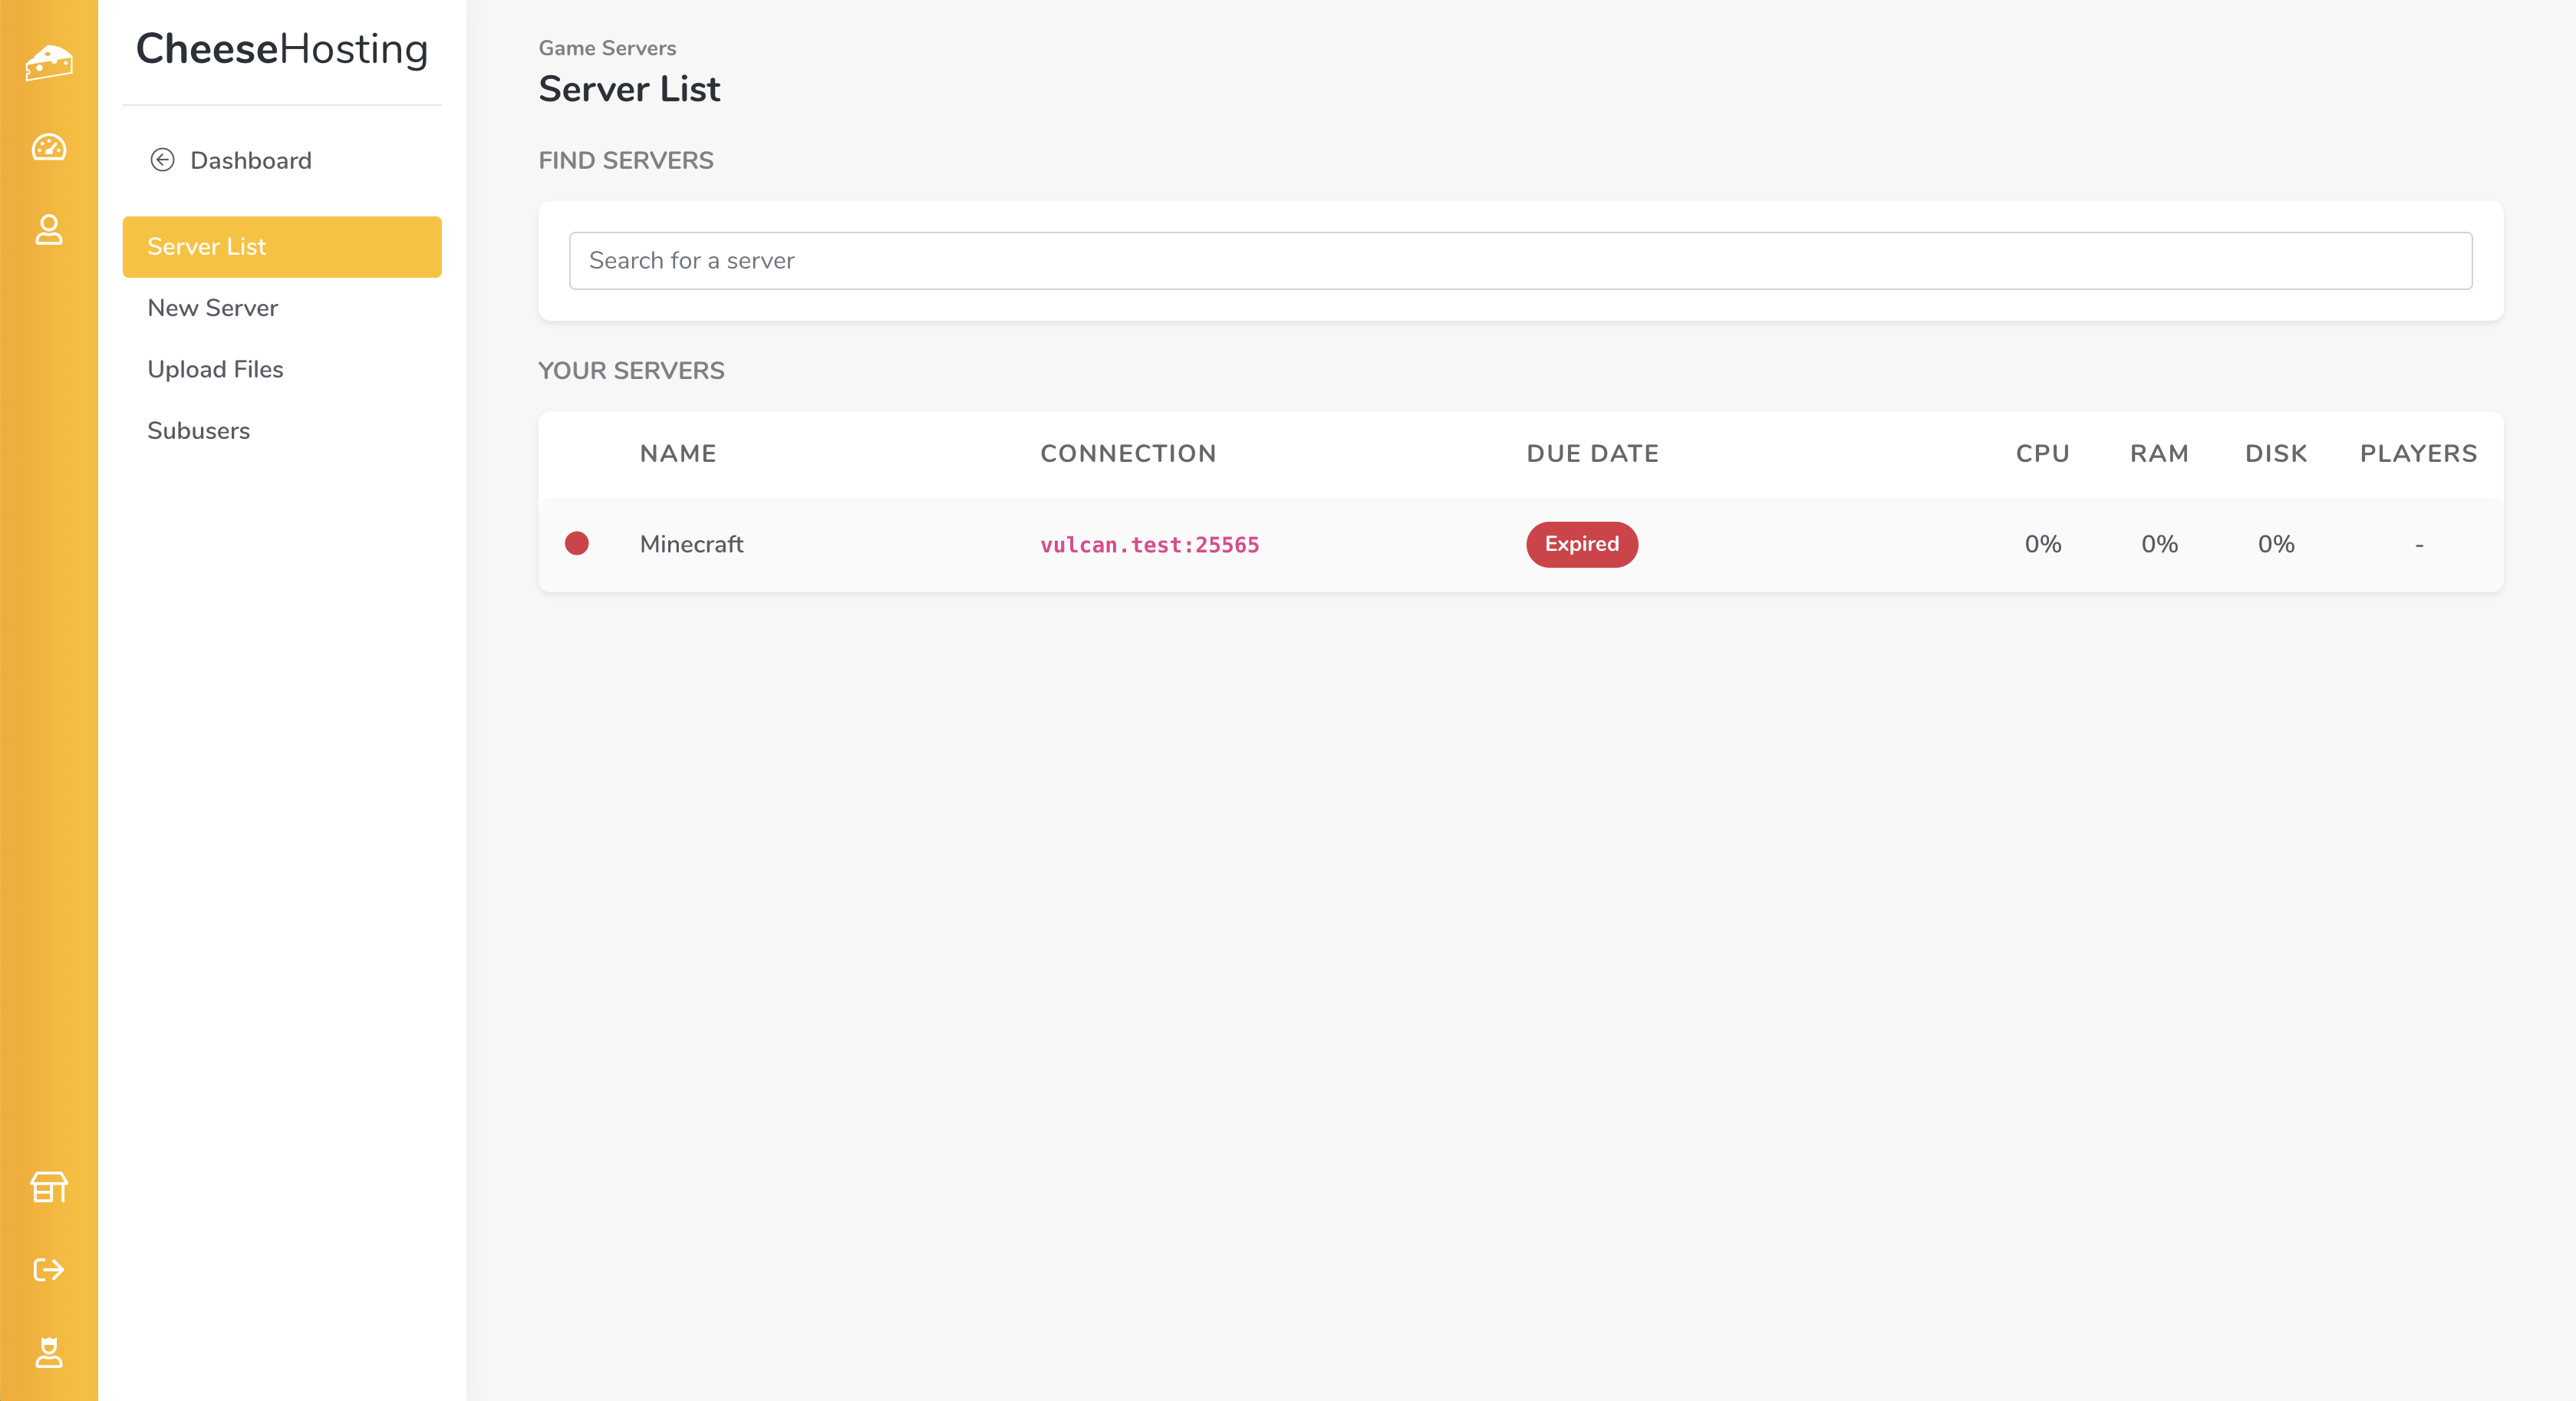Click the CheeseHosting brand title
Viewport: 2576px width, 1401px height.
point(281,49)
